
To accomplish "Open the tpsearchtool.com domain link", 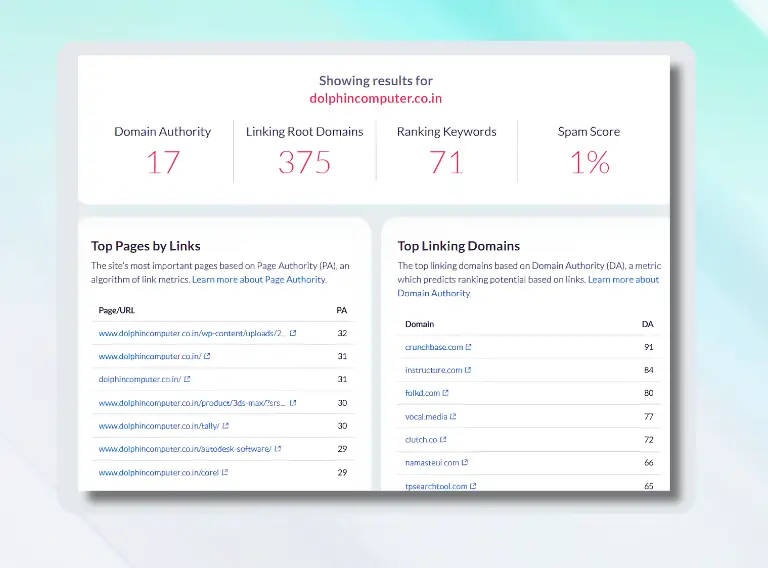I will pyautogui.click(x=436, y=486).
